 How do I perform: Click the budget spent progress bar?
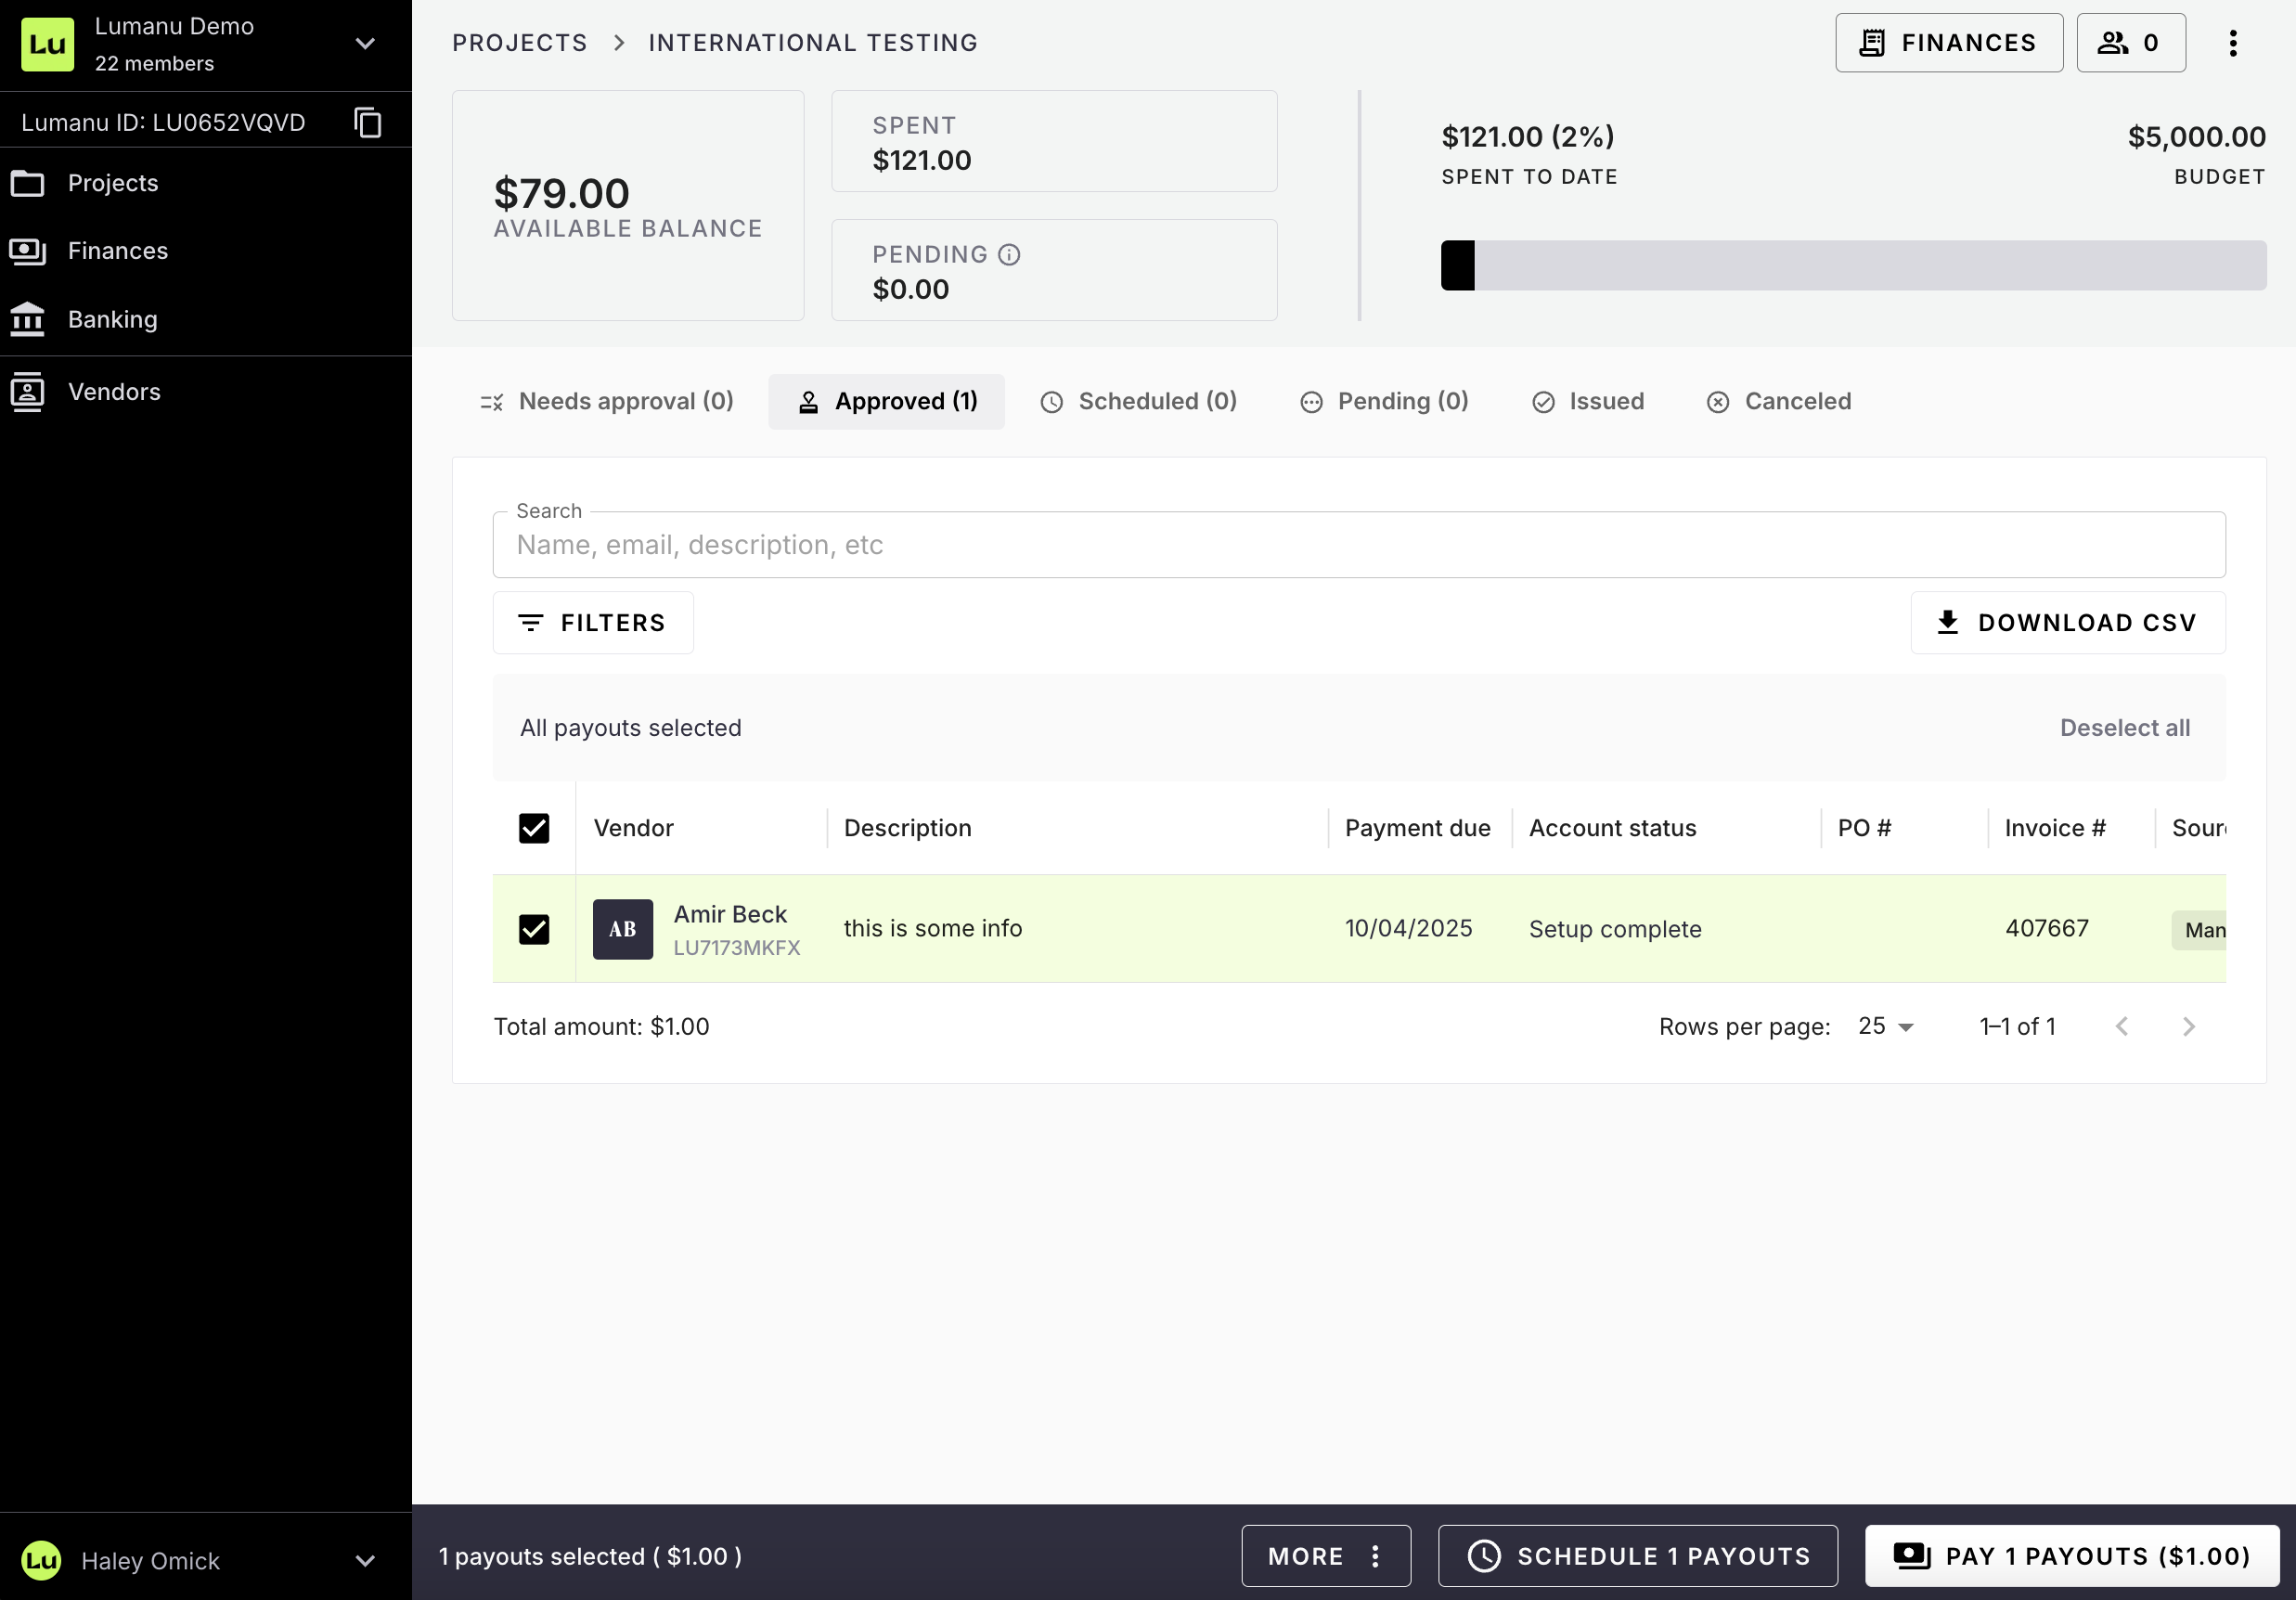tap(1852, 265)
